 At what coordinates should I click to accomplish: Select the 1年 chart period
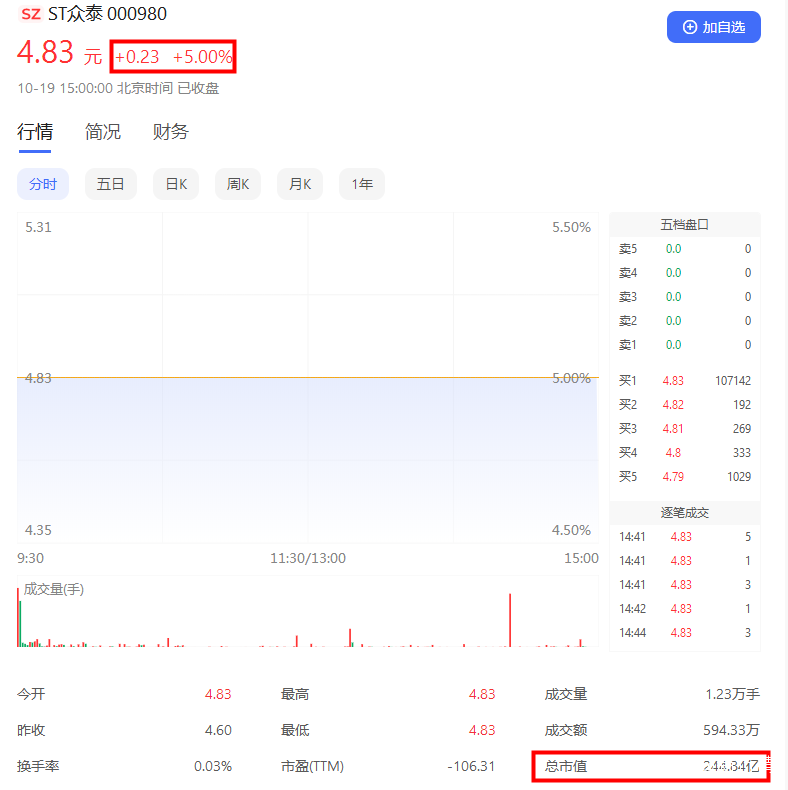(362, 184)
